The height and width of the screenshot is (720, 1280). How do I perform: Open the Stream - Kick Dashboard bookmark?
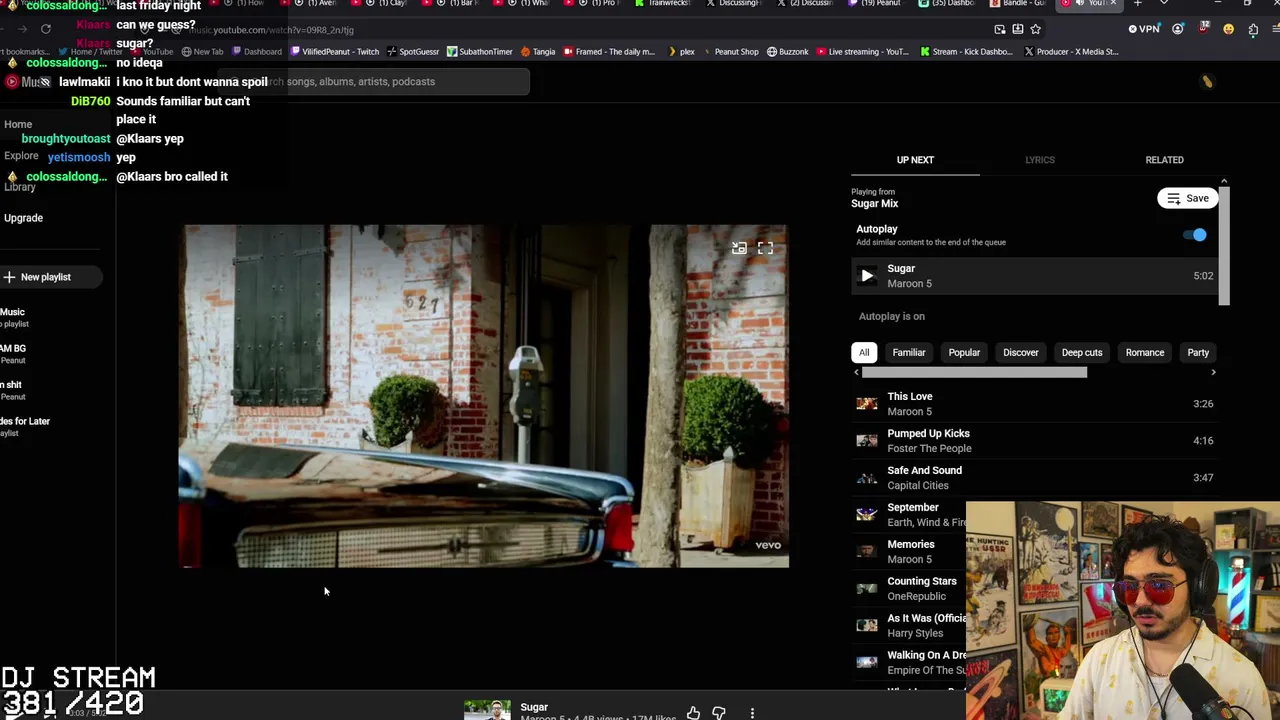[966, 52]
